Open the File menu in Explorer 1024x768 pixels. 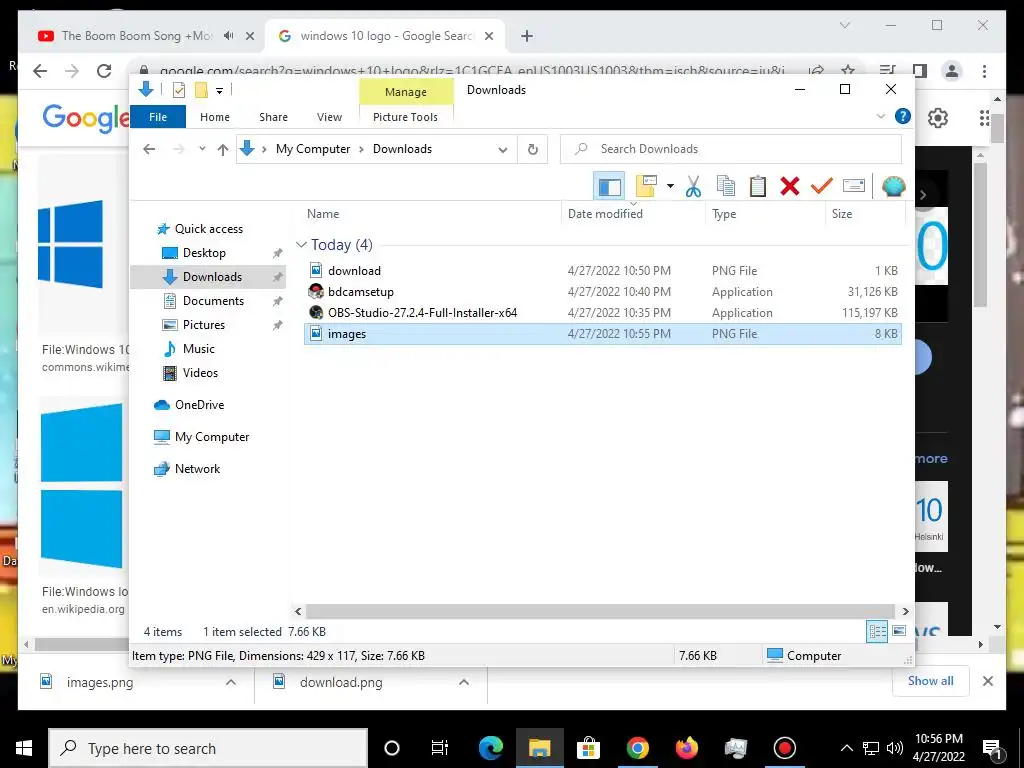(x=158, y=117)
